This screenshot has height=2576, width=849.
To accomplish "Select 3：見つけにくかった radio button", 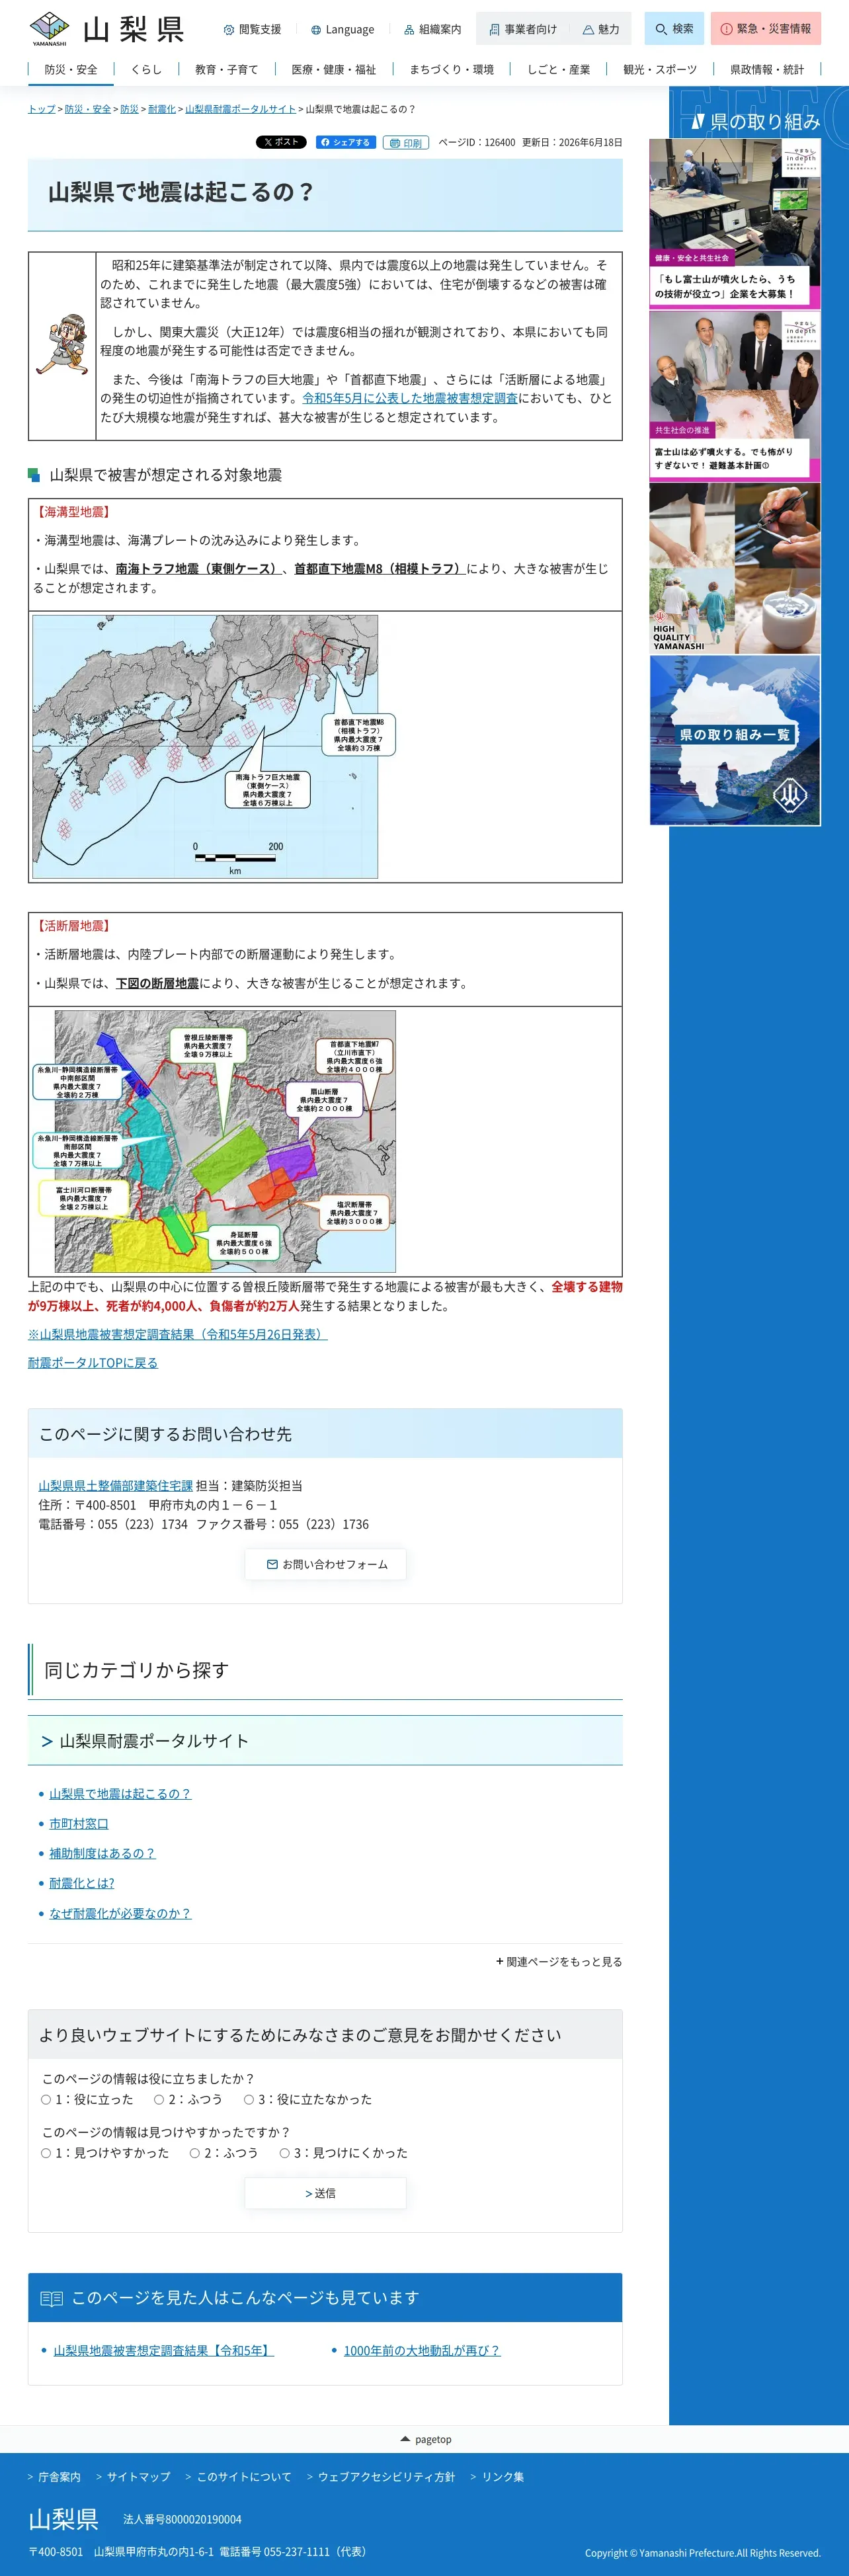I will (285, 2153).
